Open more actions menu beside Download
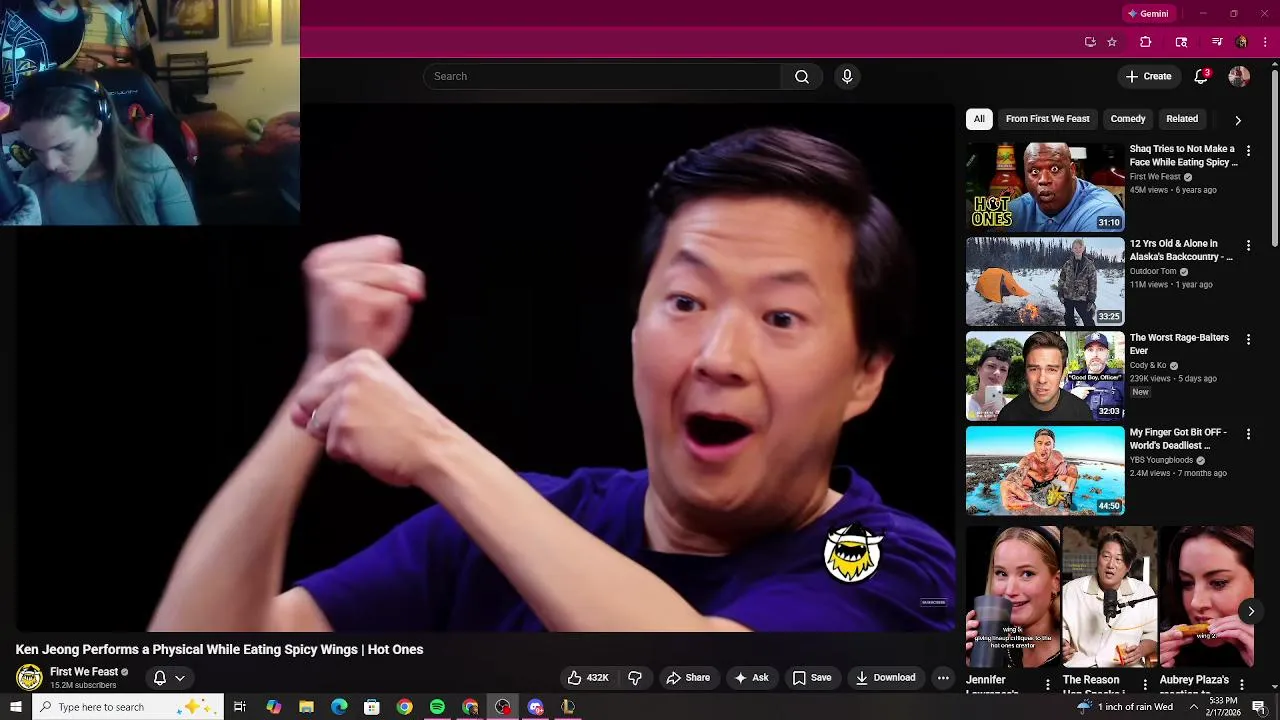The width and height of the screenshot is (1280, 720). pyautogui.click(x=943, y=678)
